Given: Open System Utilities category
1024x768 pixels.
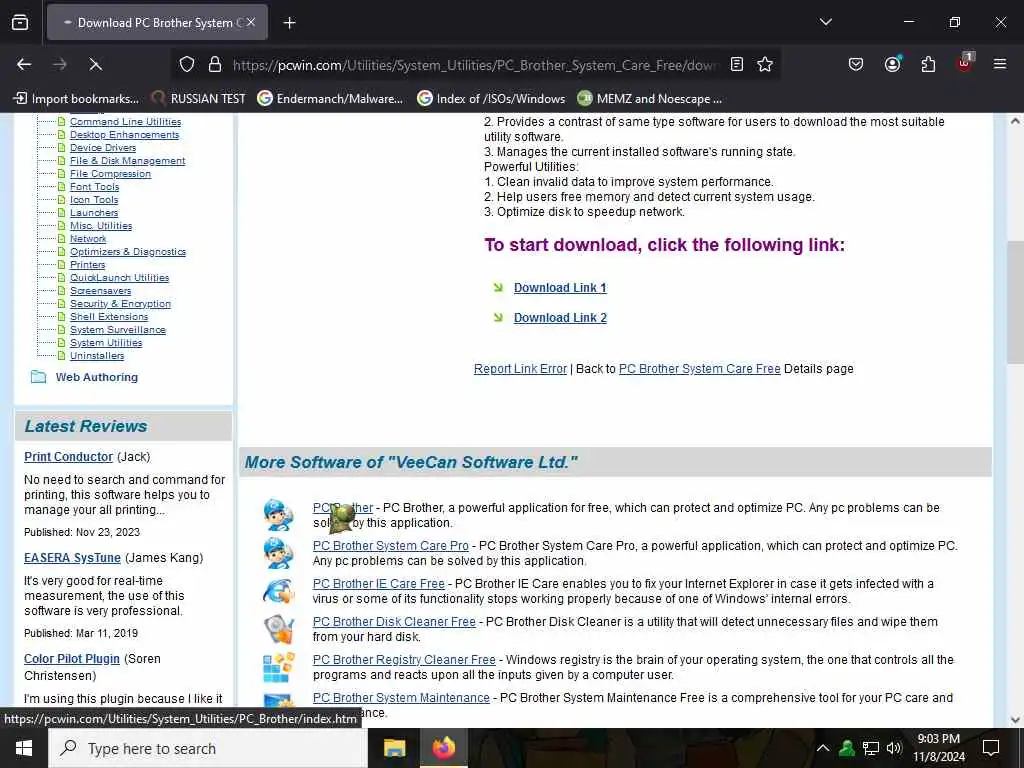Looking at the screenshot, I should [106, 343].
